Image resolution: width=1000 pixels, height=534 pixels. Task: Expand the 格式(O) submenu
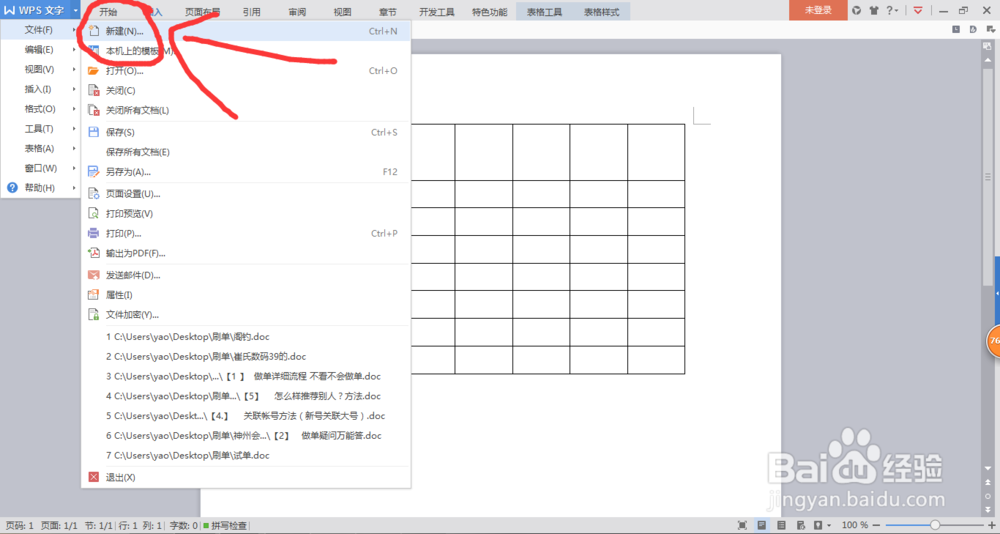click(40, 109)
